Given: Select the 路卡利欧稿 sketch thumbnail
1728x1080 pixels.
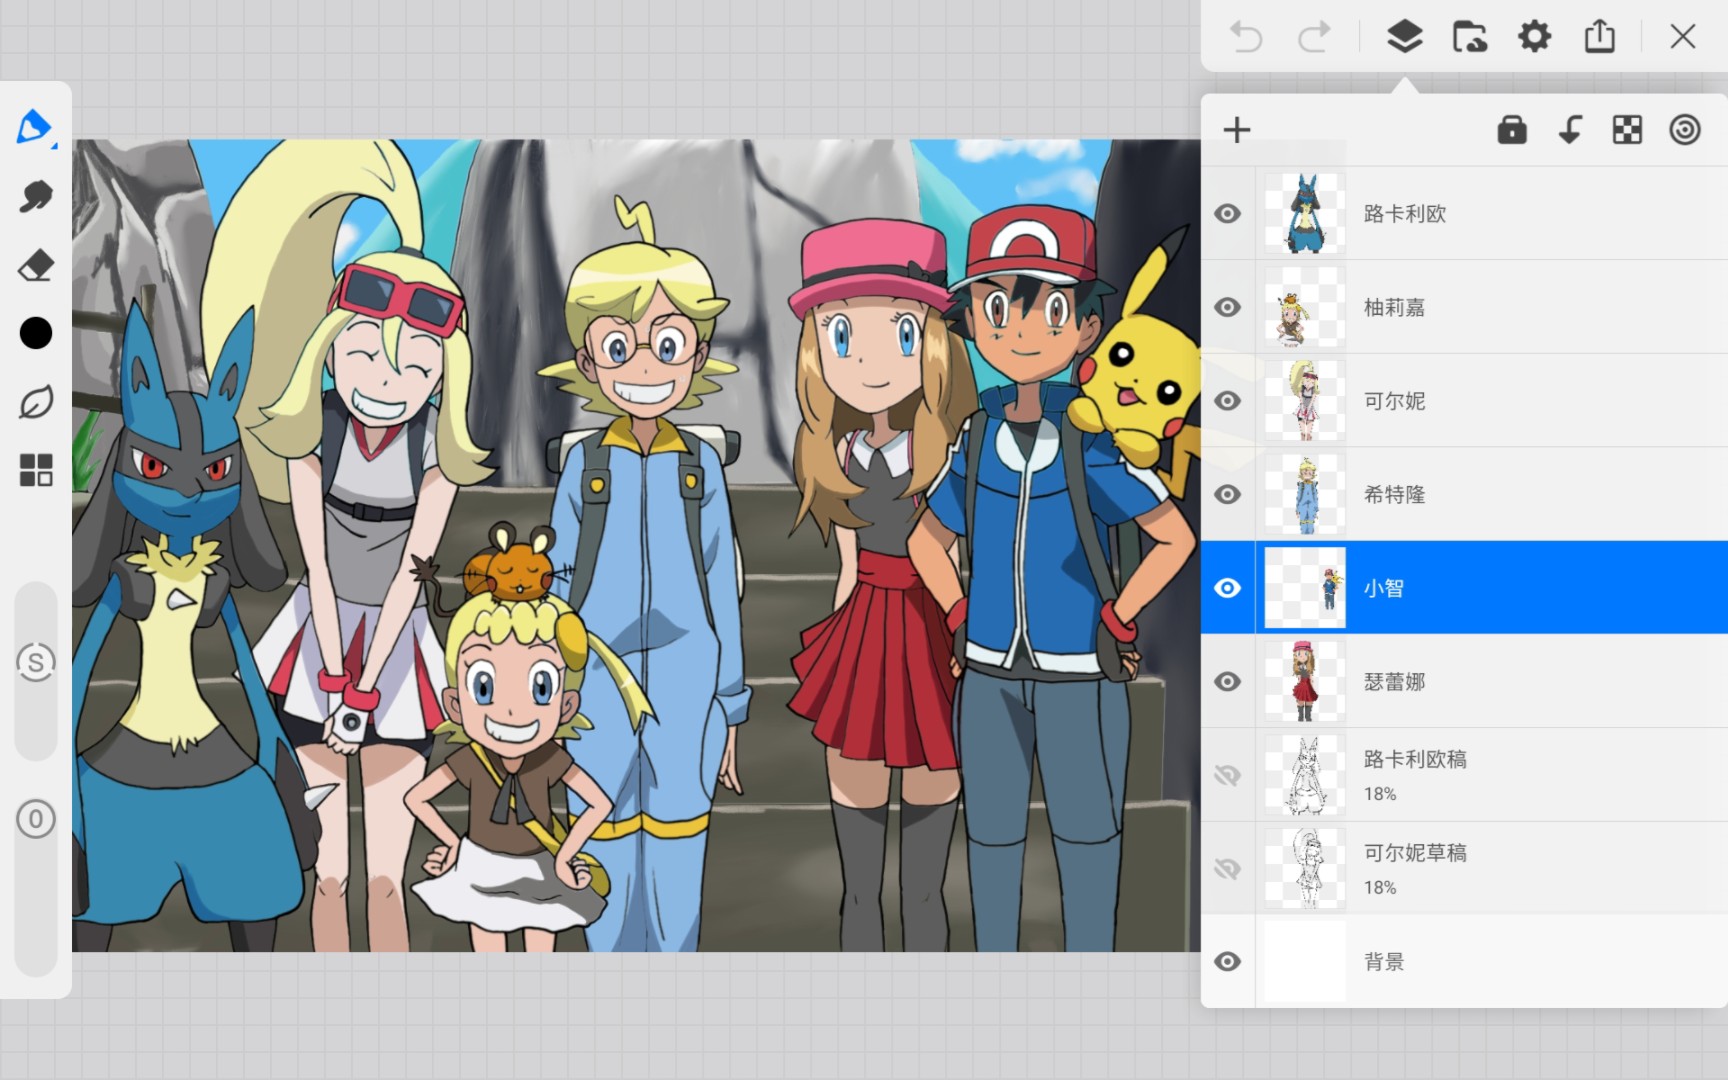Looking at the screenshot, I should [1305, 775].
